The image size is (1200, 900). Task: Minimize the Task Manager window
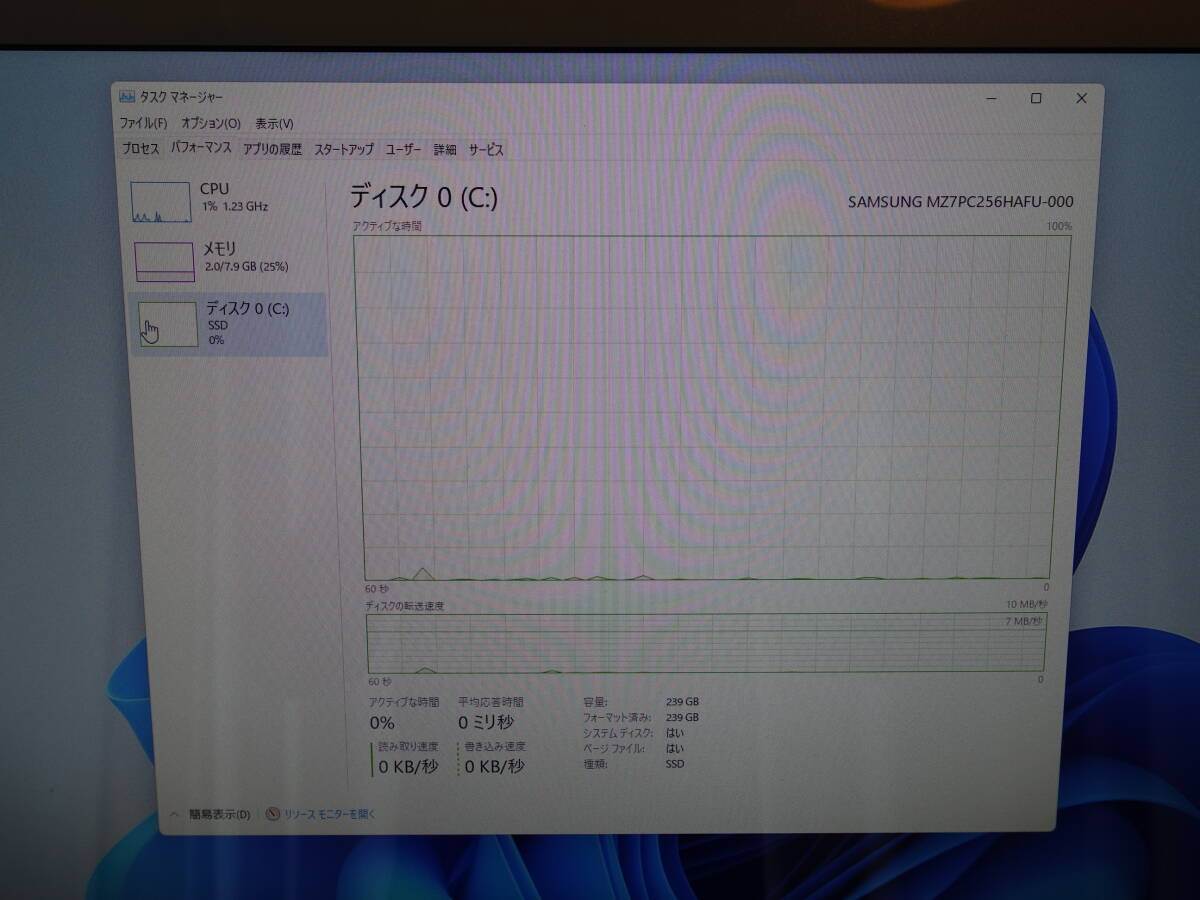[991, 98]
